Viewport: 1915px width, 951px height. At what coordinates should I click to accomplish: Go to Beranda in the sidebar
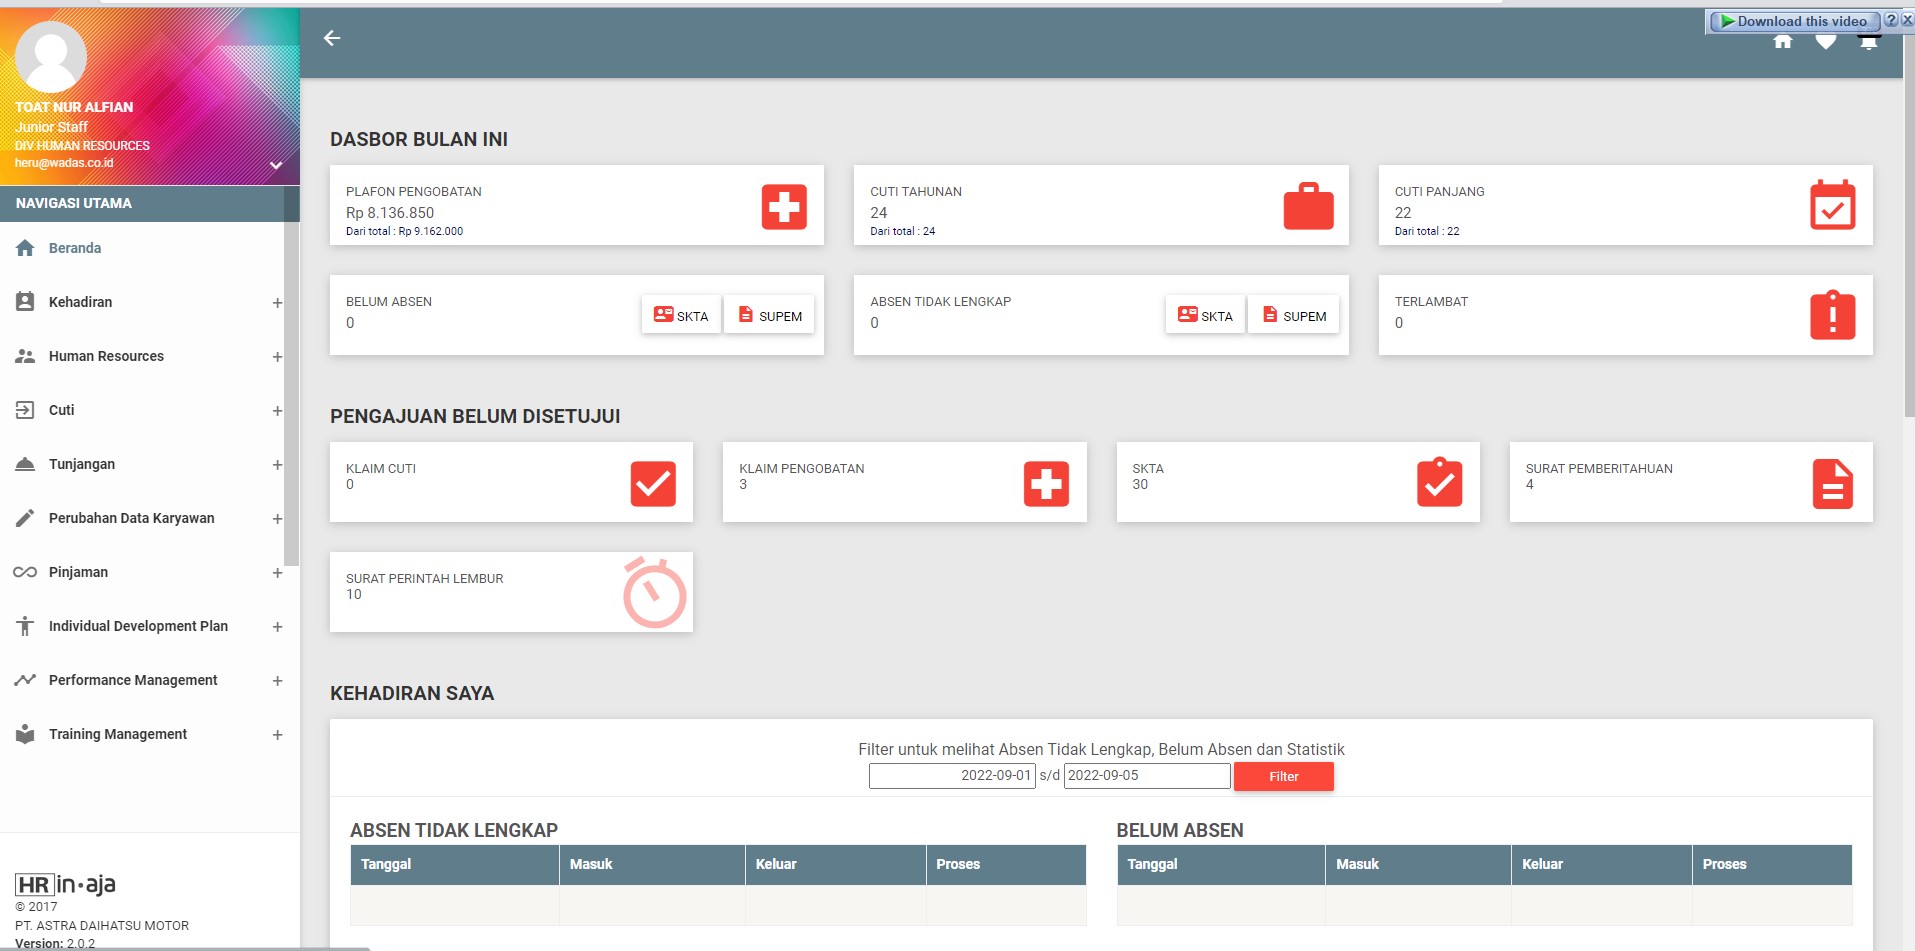coord(74,248)
